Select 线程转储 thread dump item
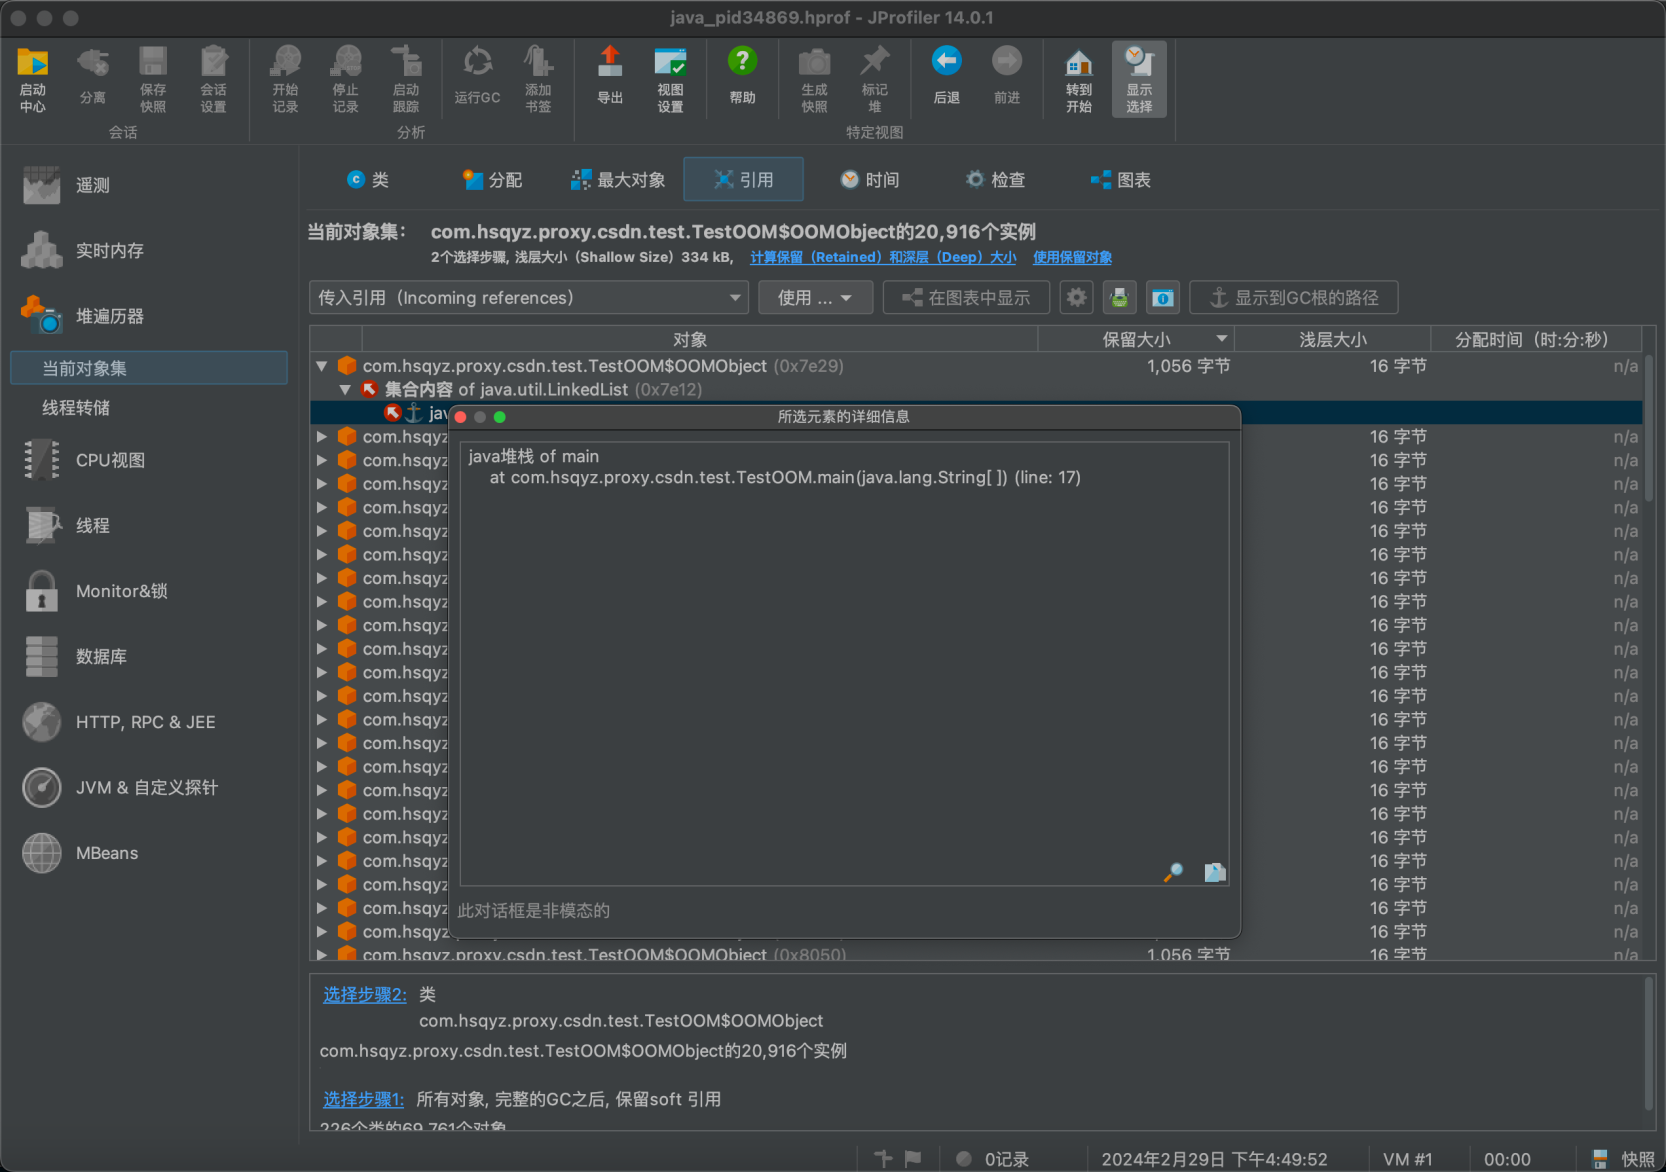Image resolution: width=1666 pixels, height=1172 pixels. (76, 408)
